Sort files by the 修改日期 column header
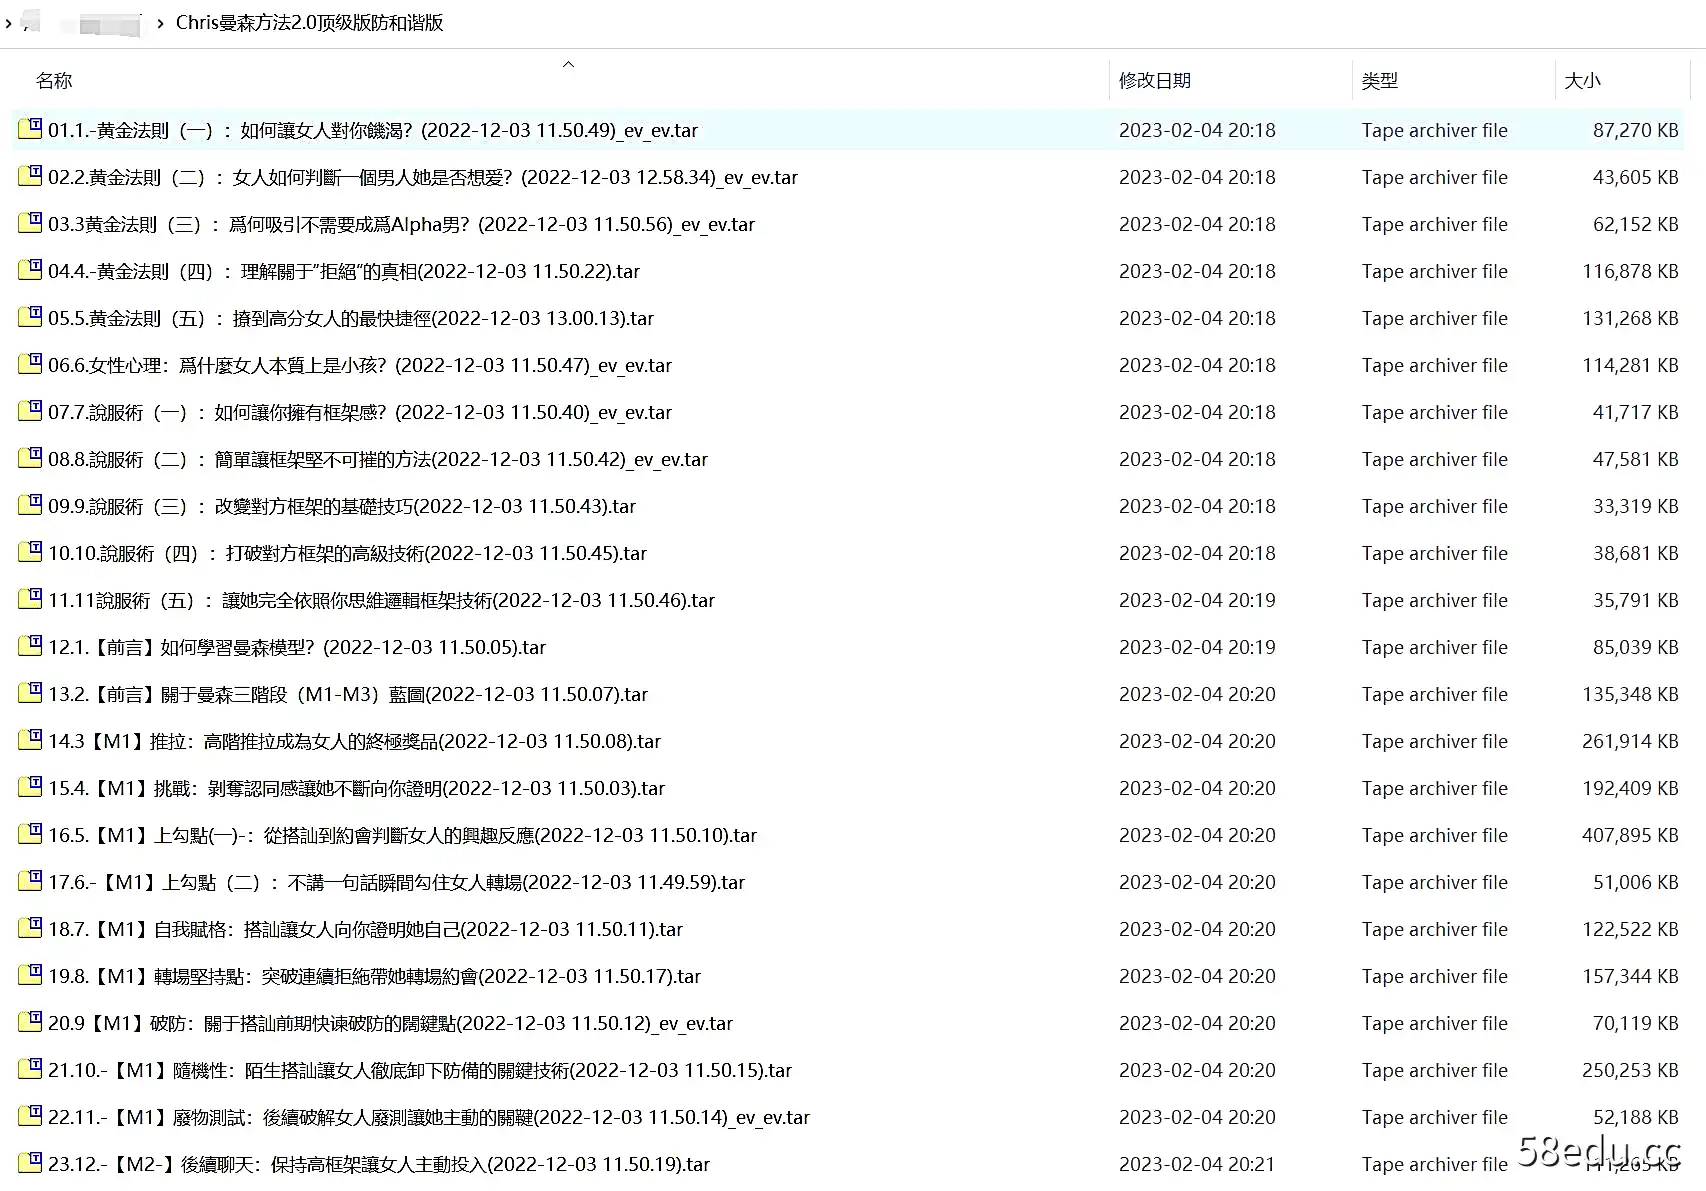 click(x=1154, y=81)
